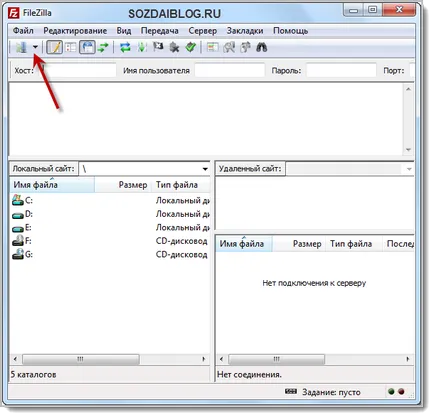This screenshot has height=418, width=434.
Task: Open the filename filters dialog icon
Action: 212,47
